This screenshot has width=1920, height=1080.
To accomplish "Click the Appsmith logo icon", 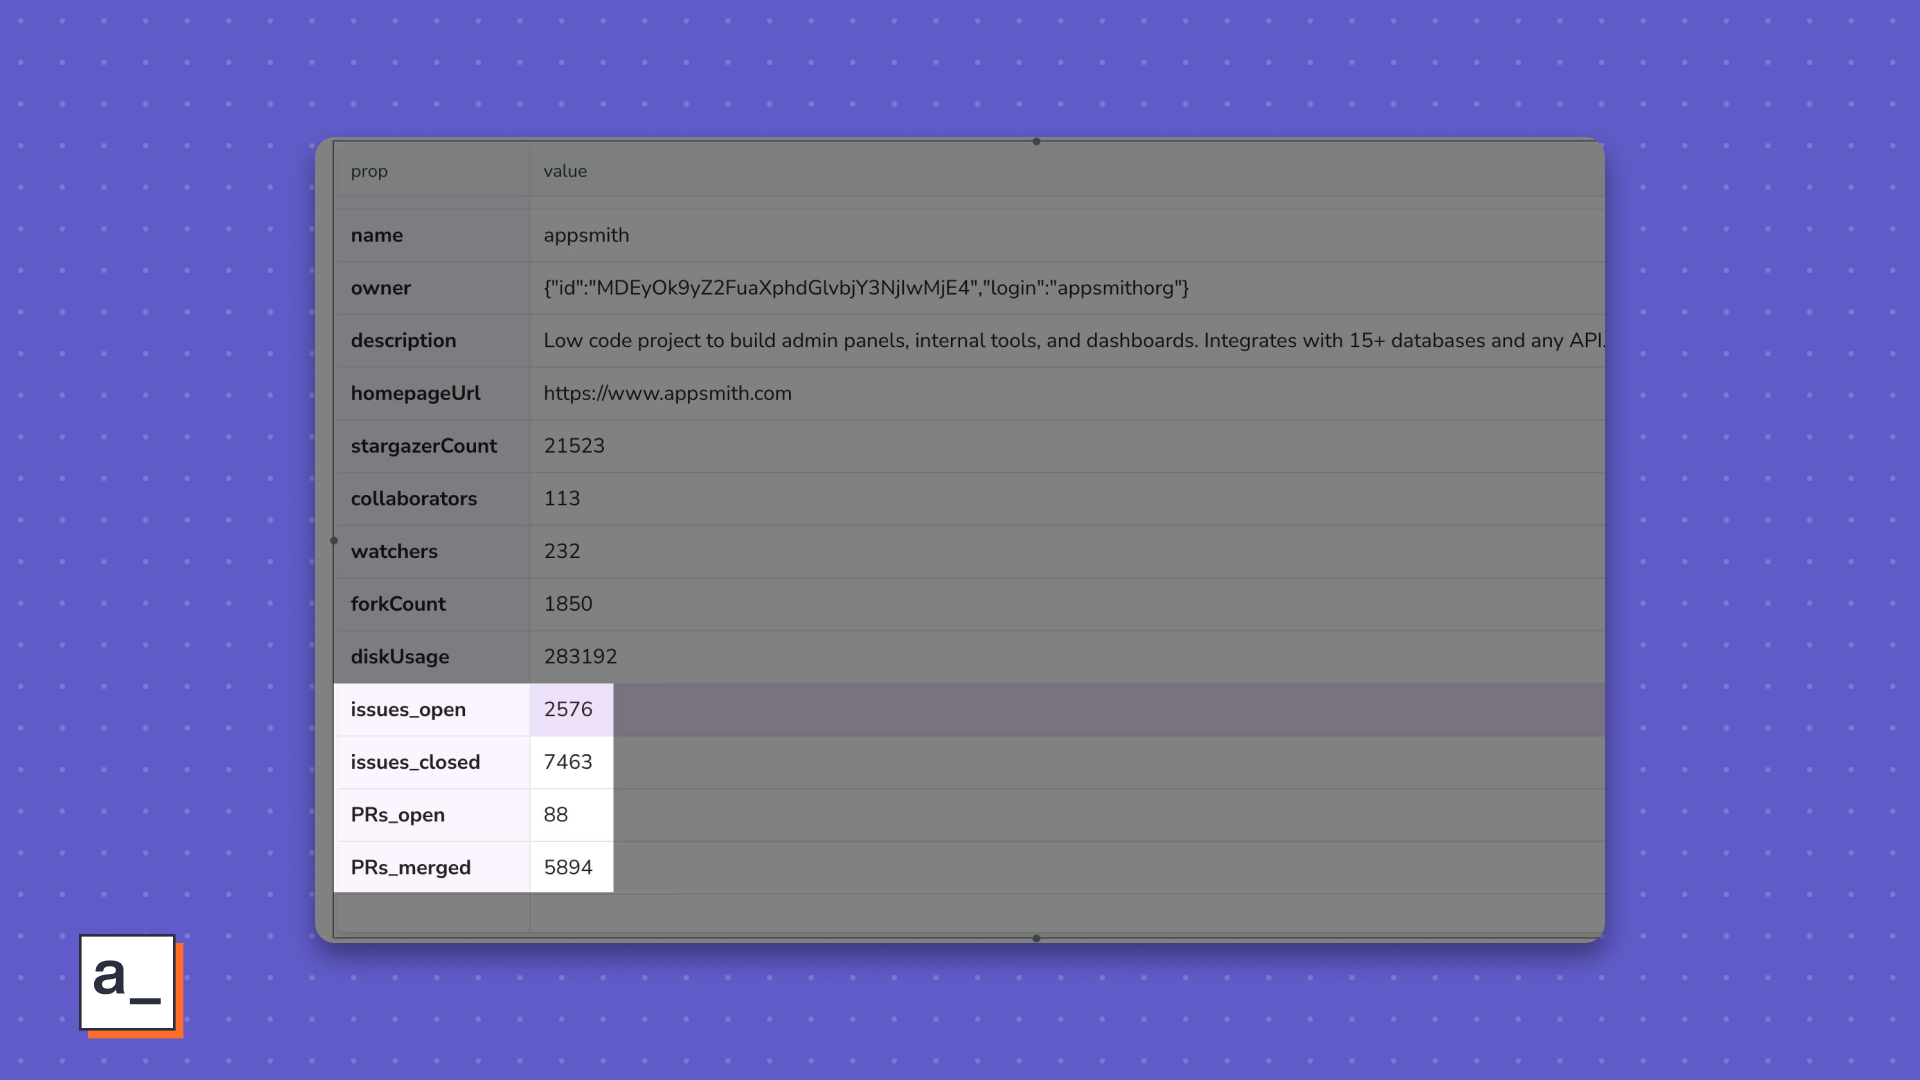I will [130, 985].
